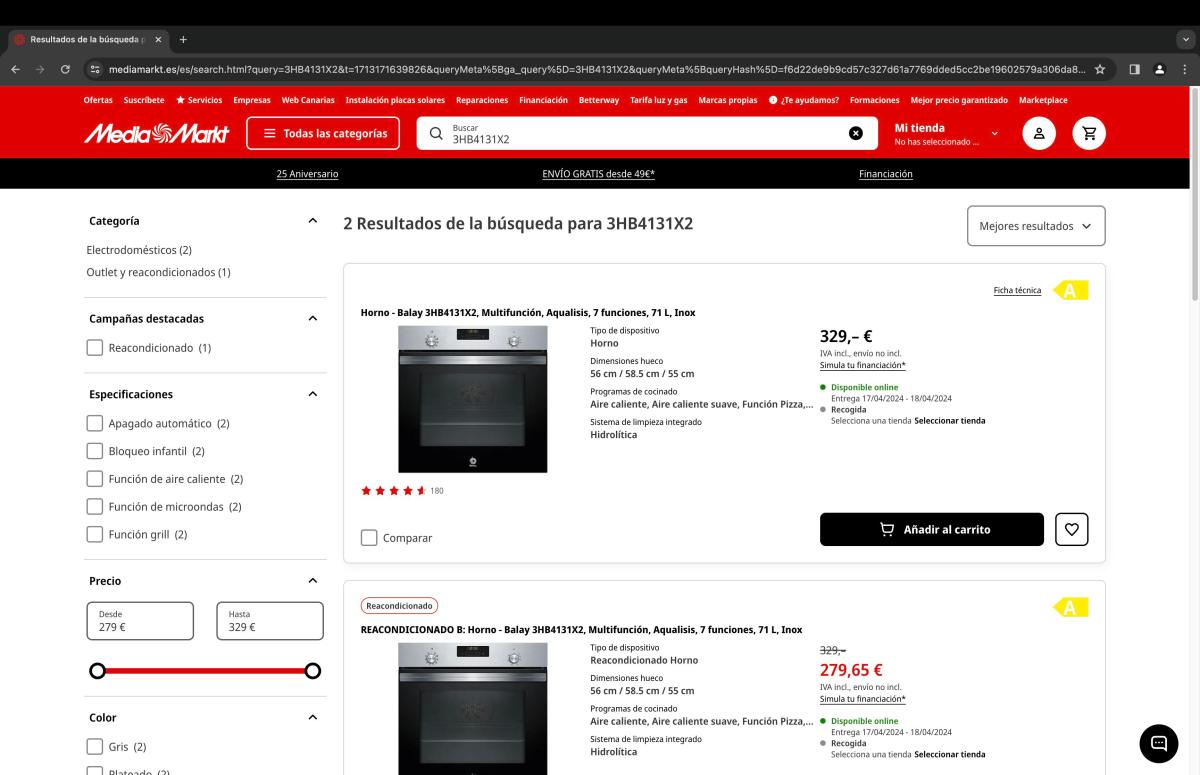Open the Ofertas top menu link
This screenshot has width=1200, height=775.
click(98, 100)
